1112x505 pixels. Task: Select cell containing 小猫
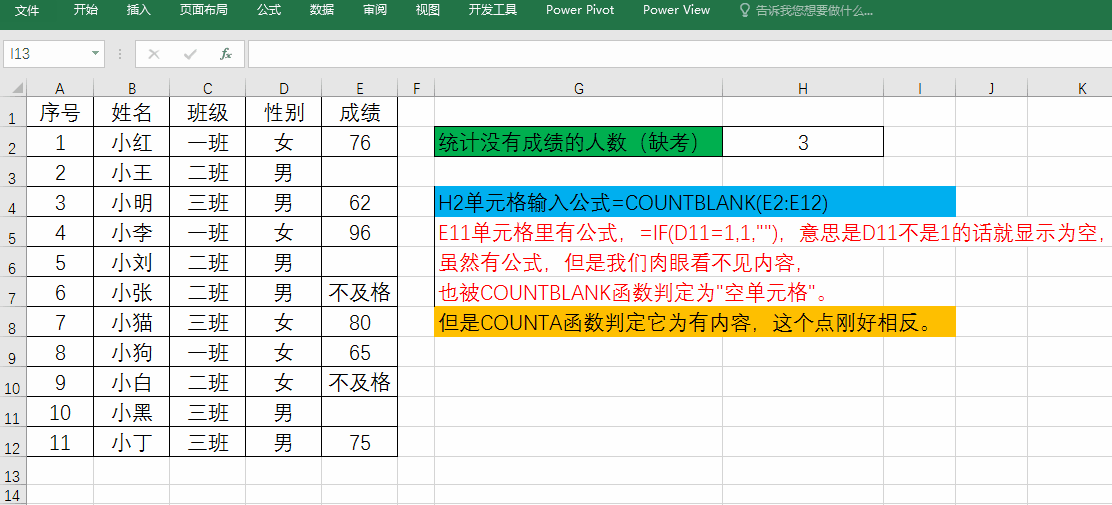click(x=132, y=322)
